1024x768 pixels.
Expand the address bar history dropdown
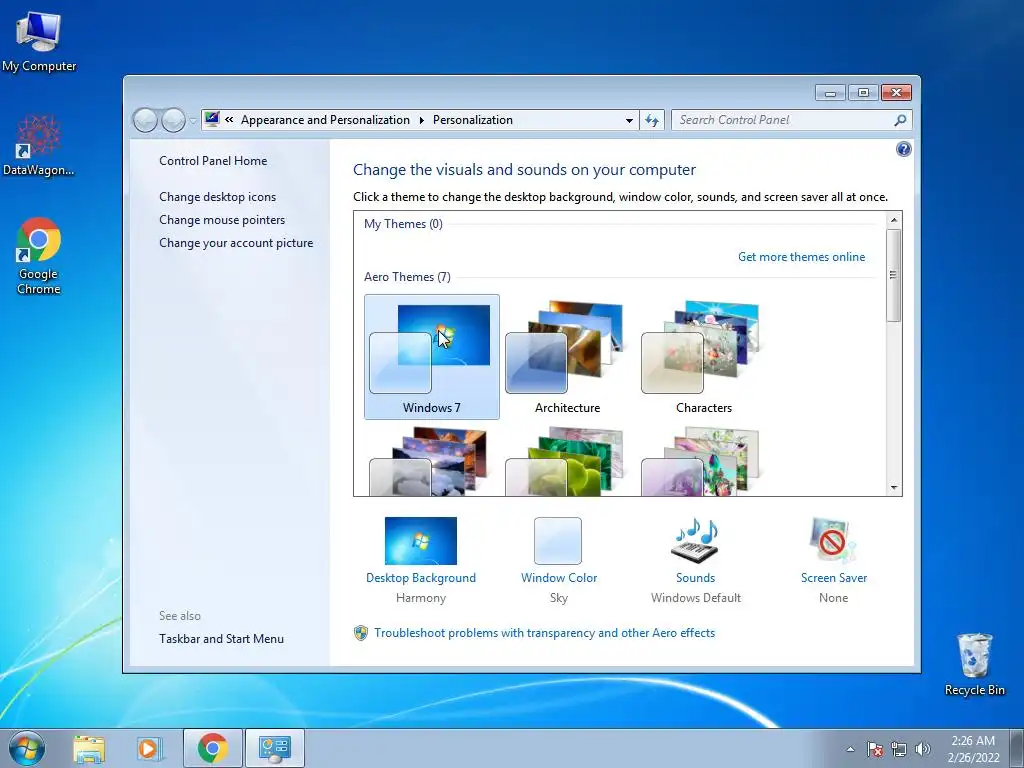tap(629, 121)
